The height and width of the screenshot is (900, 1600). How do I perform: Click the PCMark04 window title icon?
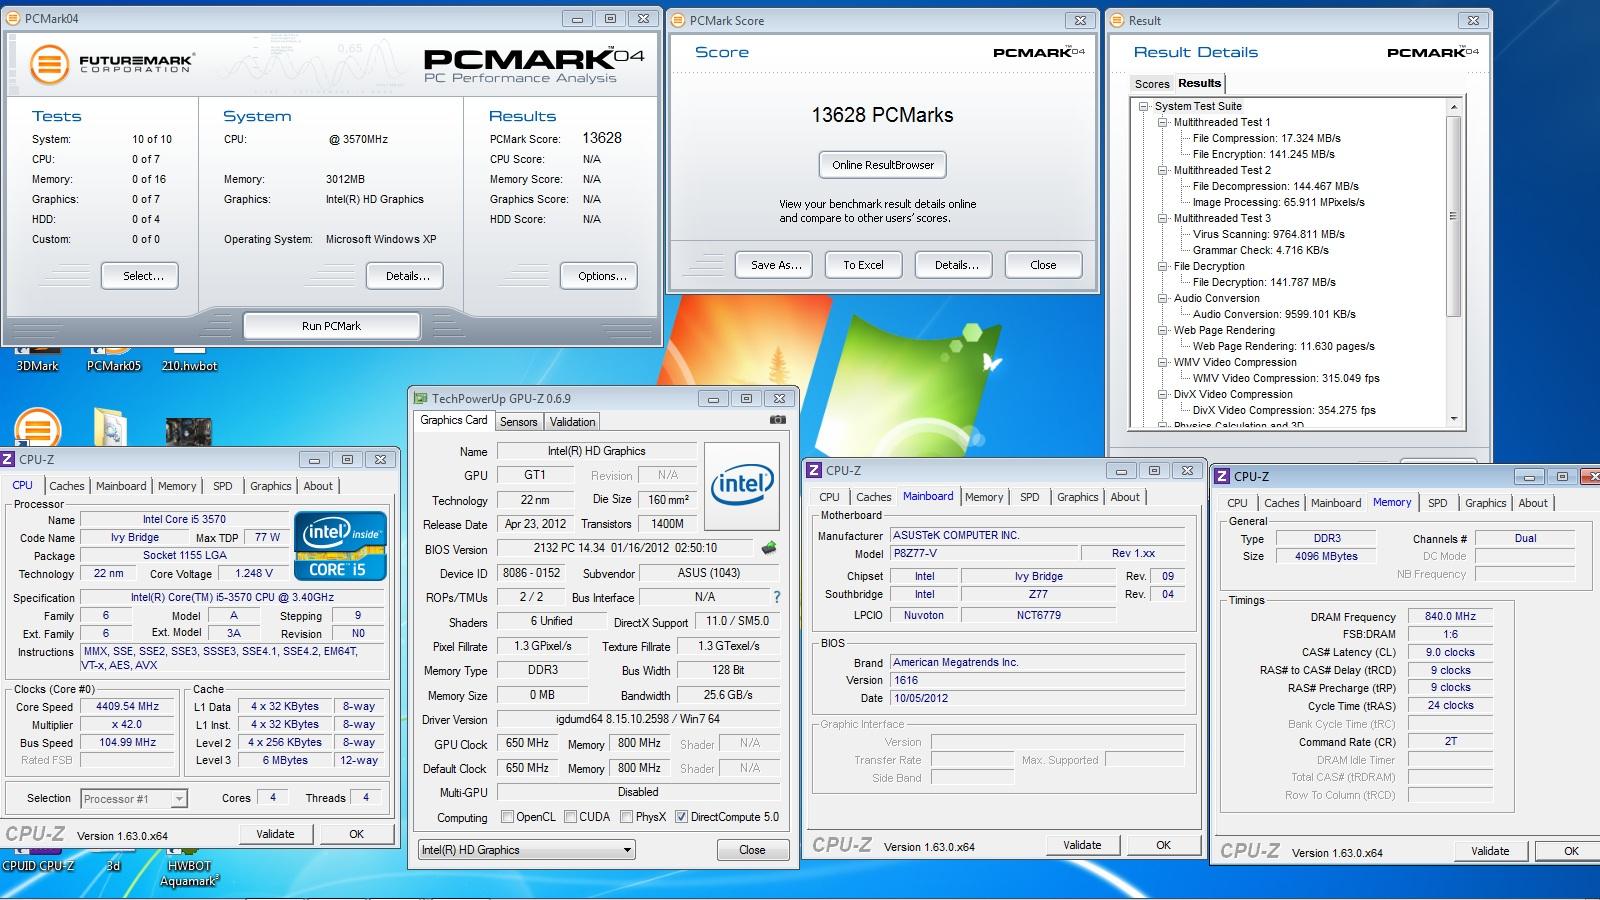(x=14, y=18)
